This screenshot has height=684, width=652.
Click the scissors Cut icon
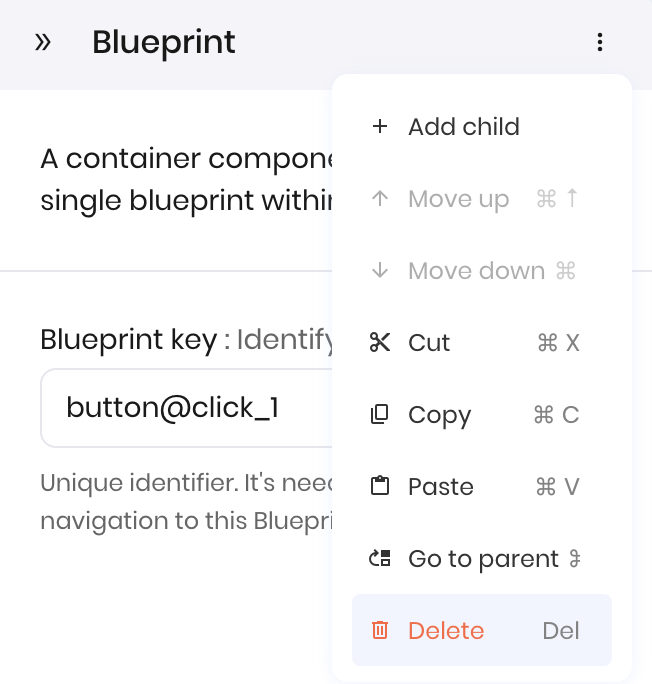tap(380, 342)
